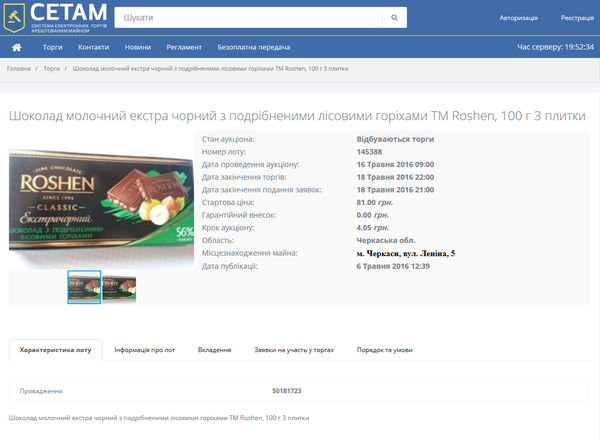
Task: Click the auction step 4.05 грн.
Action: [373, 228]
